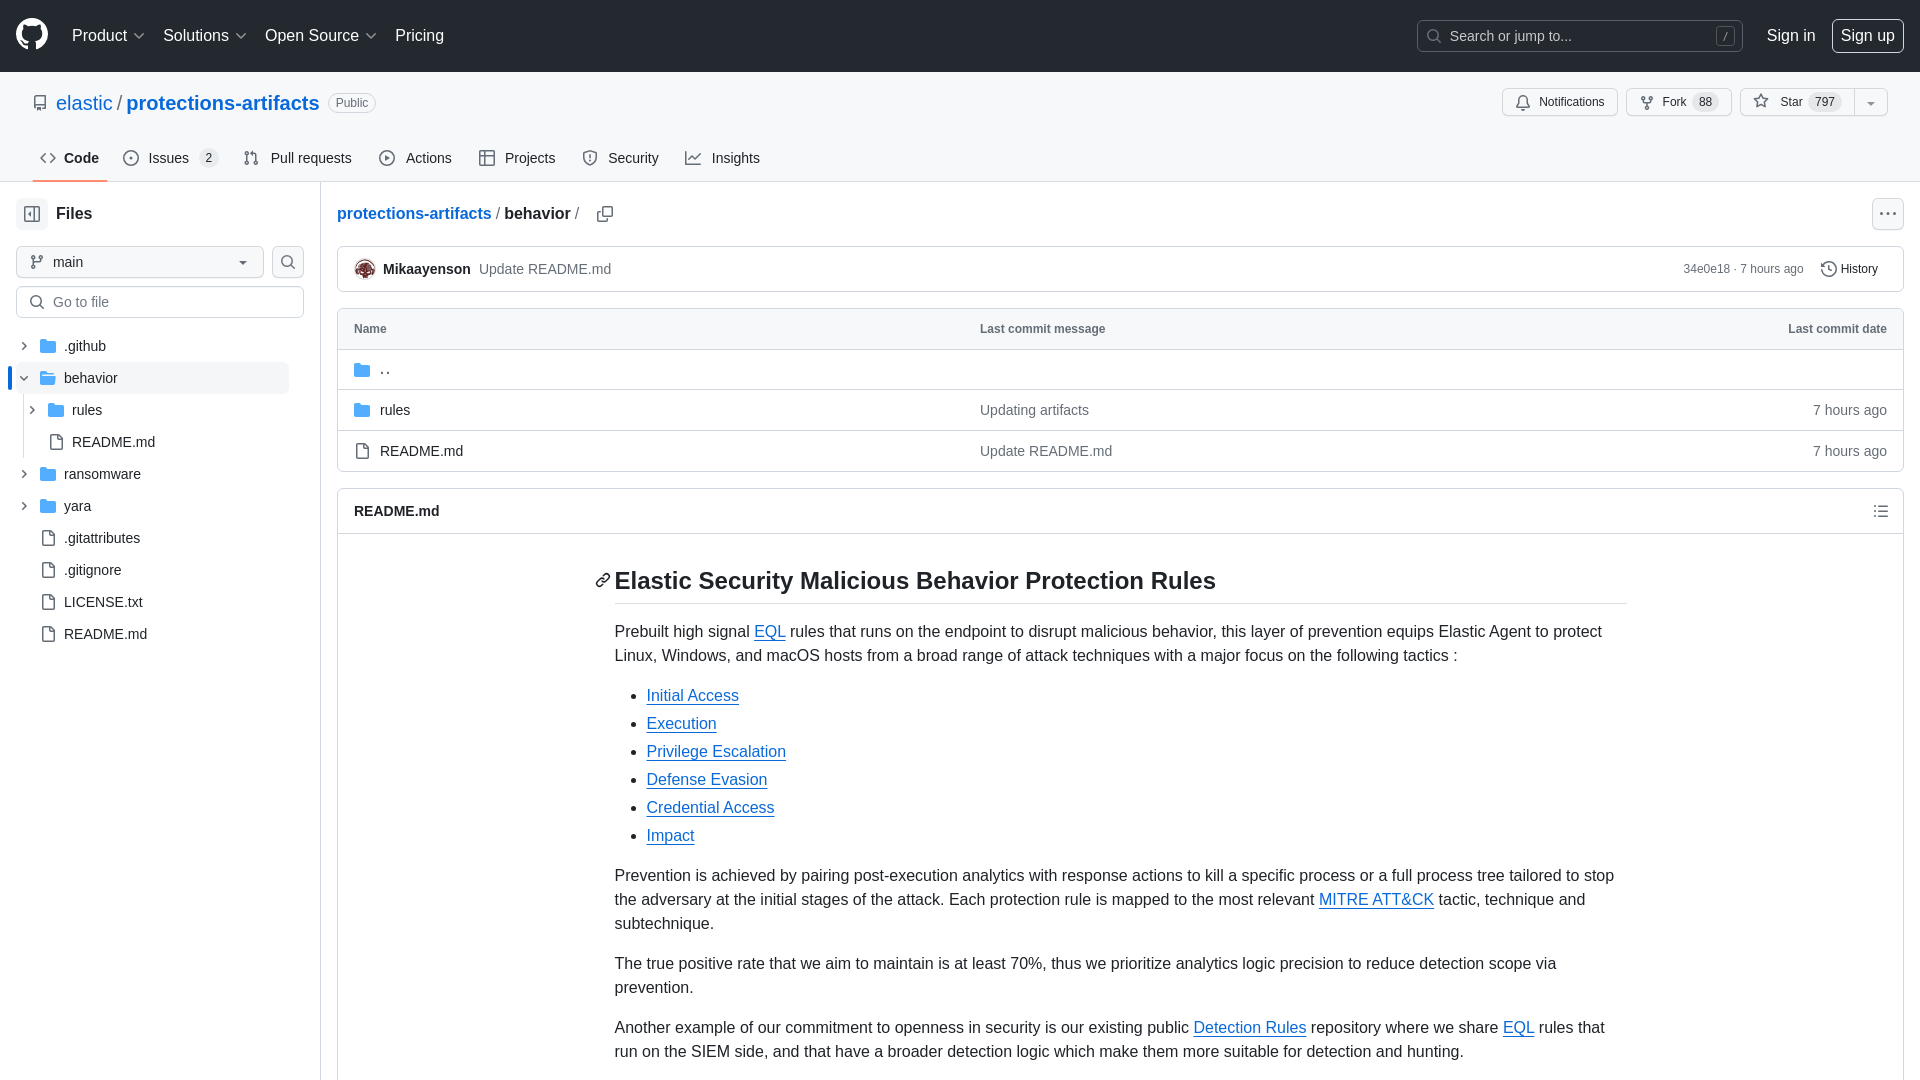Expand the ransomware folder chevron
Screen dimensions: 1920x1080
(24, 474)
